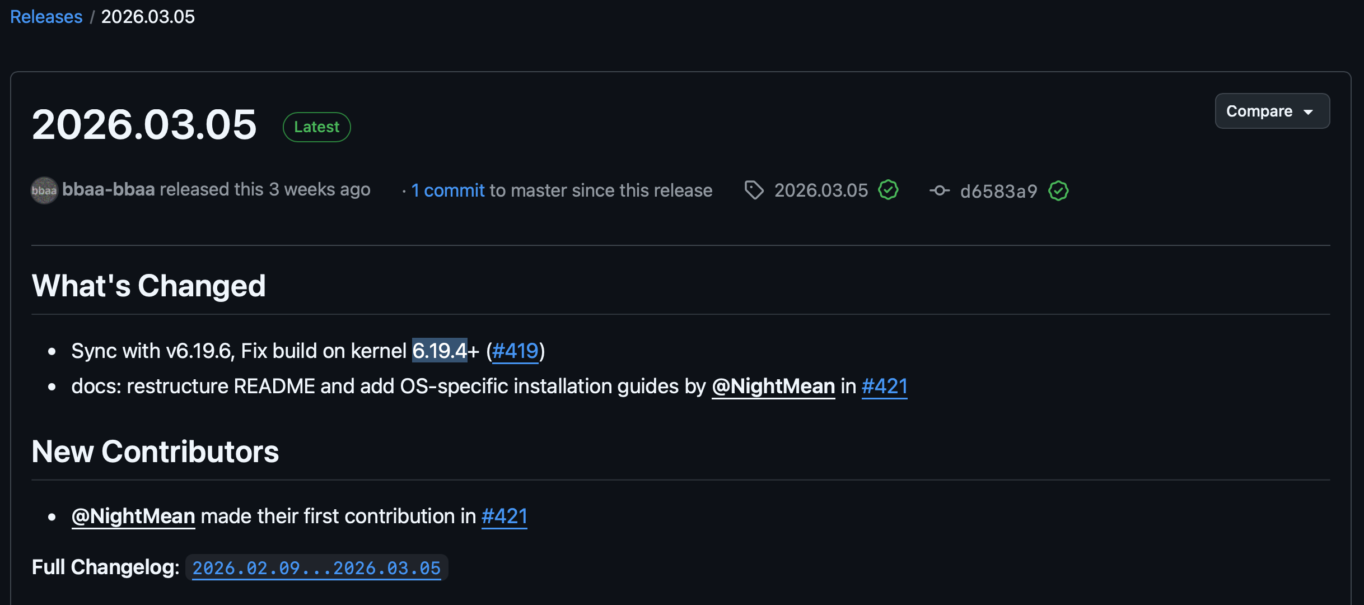Image resolution: width=1364 pixels, height=605 pixels.
Task: Open #421 link under New Contributors
Action: point(504,516)
